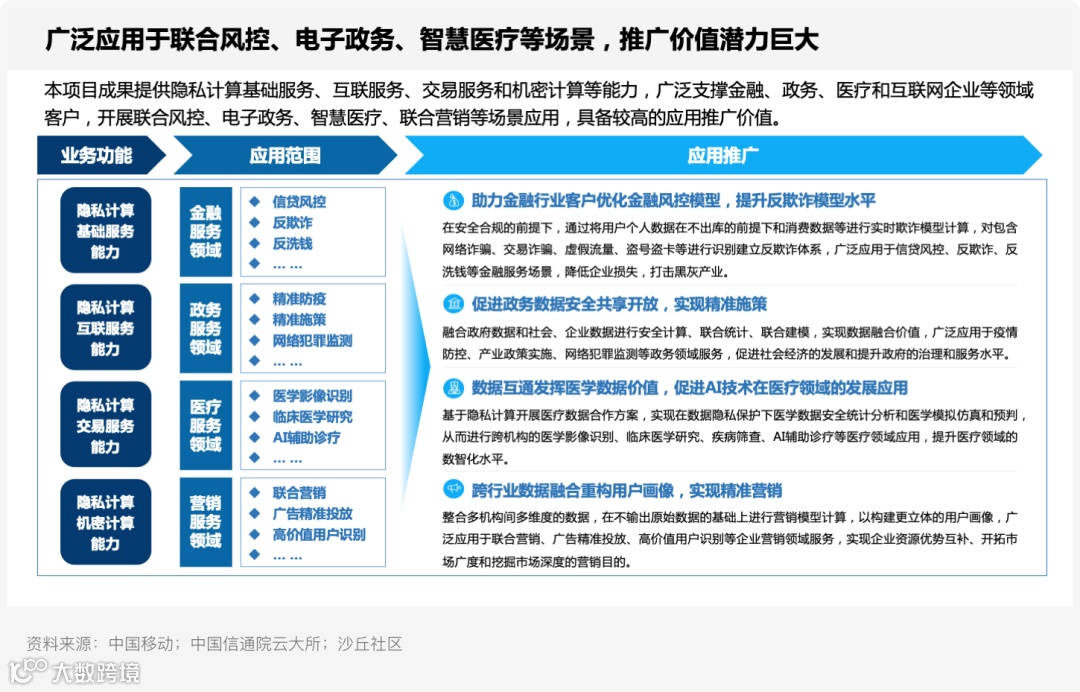This screenshot has height=692, width=1080.
Task: Select the 营销服务领域 block
Action: pos(205,522)
